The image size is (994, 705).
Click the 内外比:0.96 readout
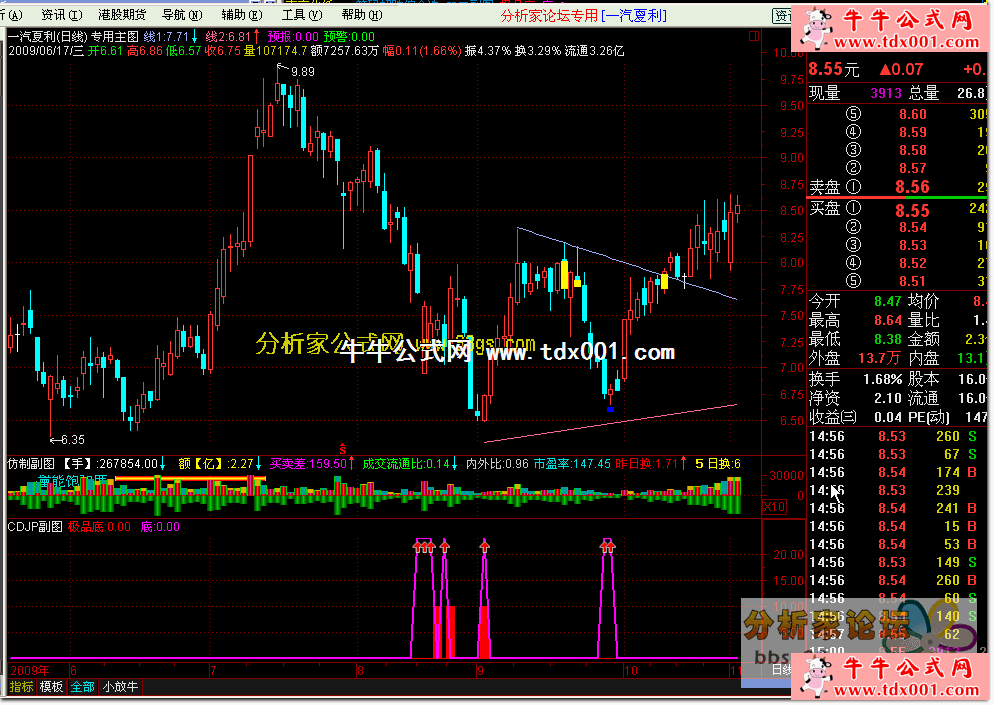(497, 464)
